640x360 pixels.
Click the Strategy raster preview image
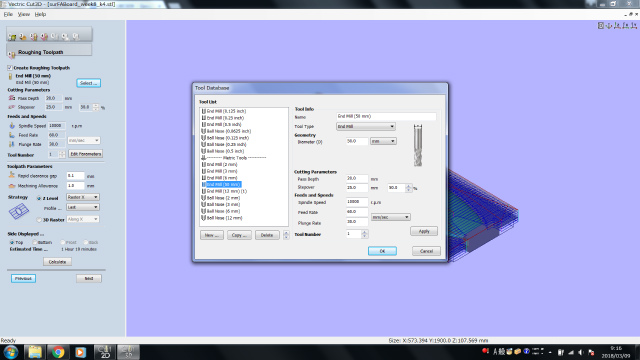(19, 211)
